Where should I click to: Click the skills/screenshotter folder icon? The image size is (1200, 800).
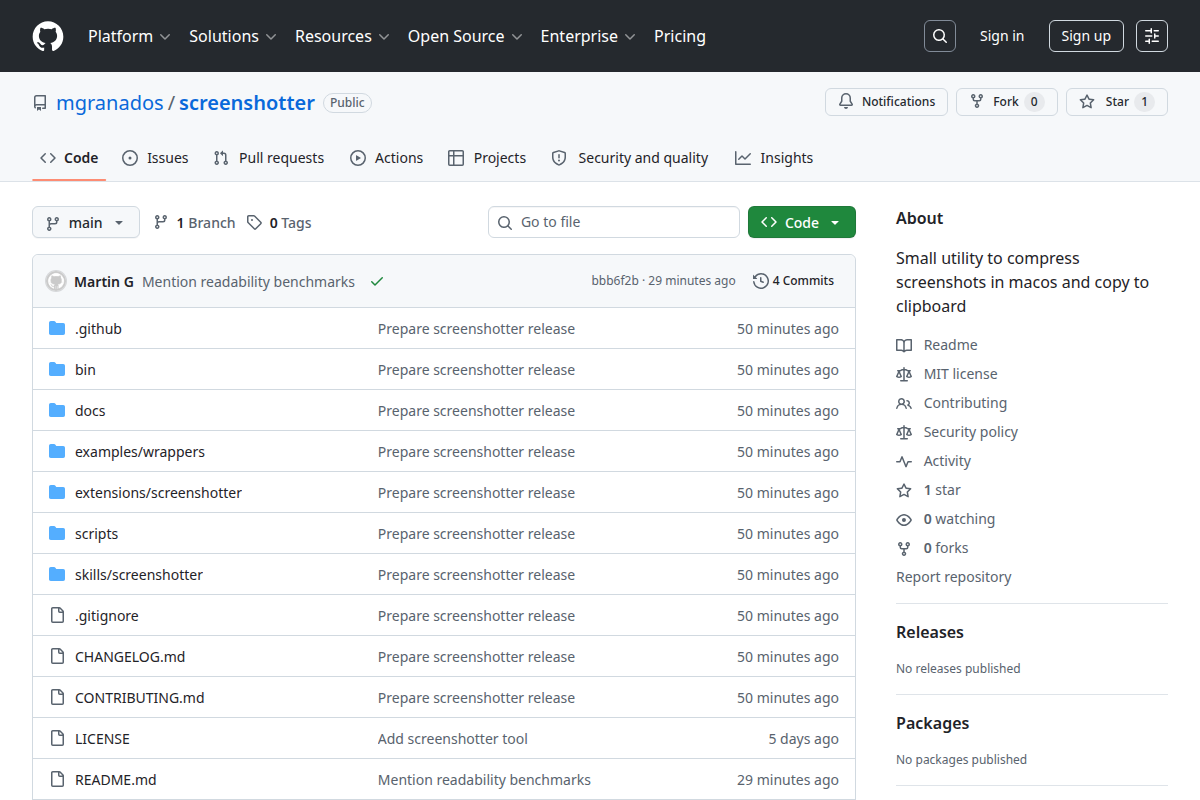coord(57,575)
